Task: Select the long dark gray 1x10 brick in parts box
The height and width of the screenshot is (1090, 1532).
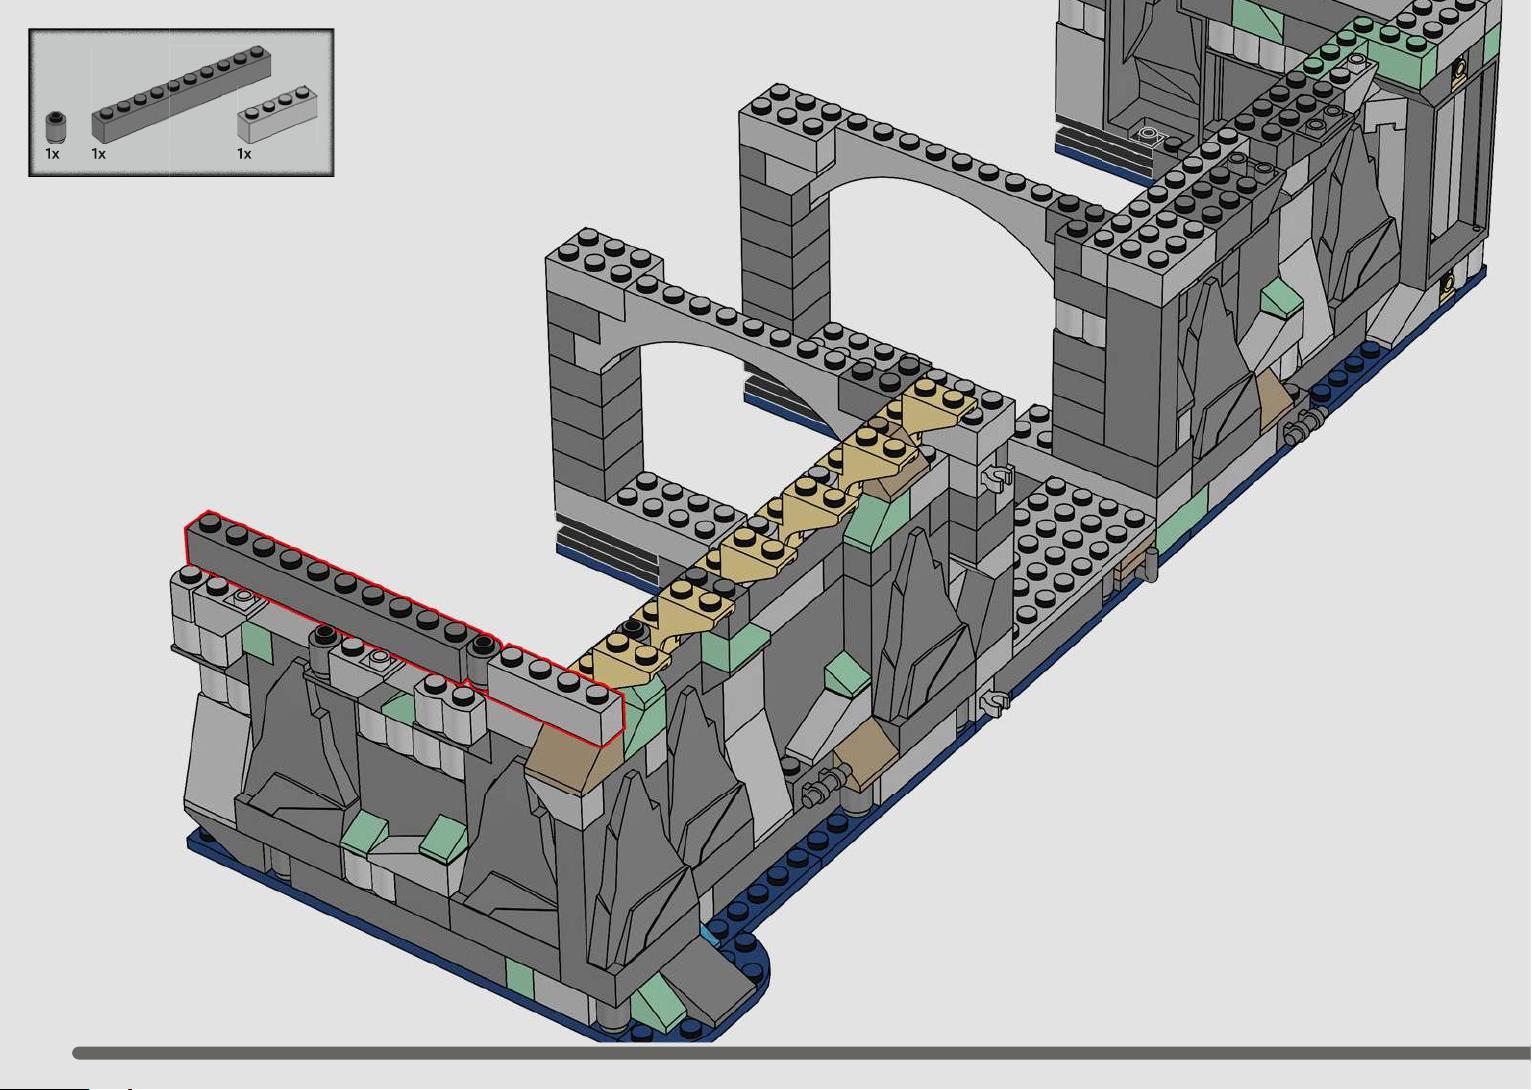Action: click(x=181, y=93)
